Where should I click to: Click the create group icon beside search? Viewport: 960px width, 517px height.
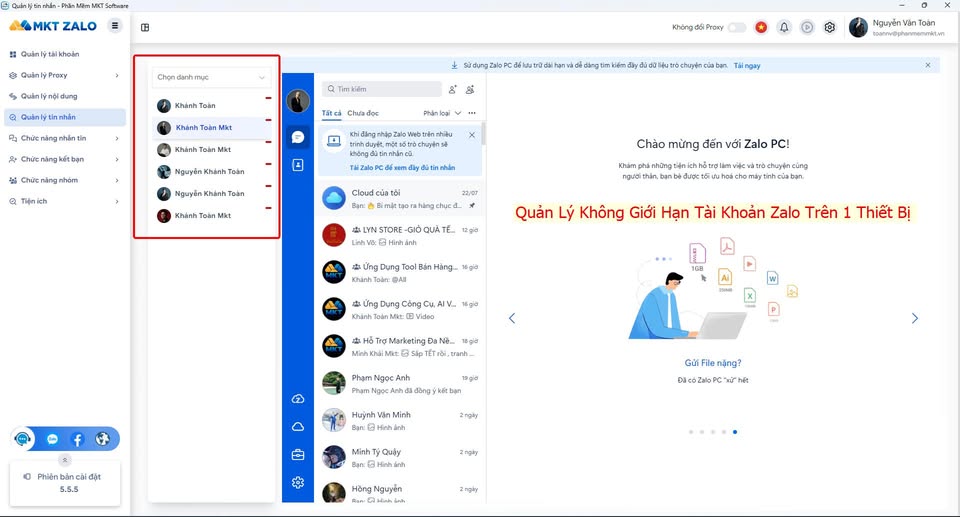pos(470,89)
